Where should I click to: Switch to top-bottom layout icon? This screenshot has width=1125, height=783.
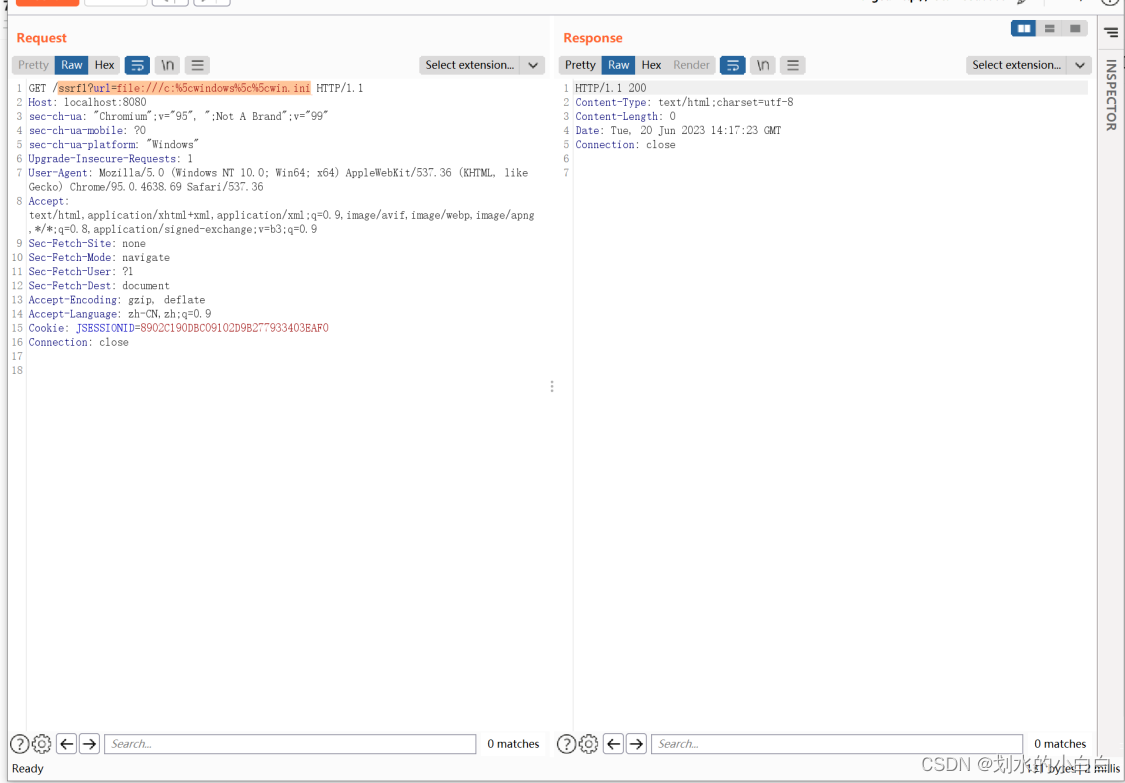point(1050,29)
